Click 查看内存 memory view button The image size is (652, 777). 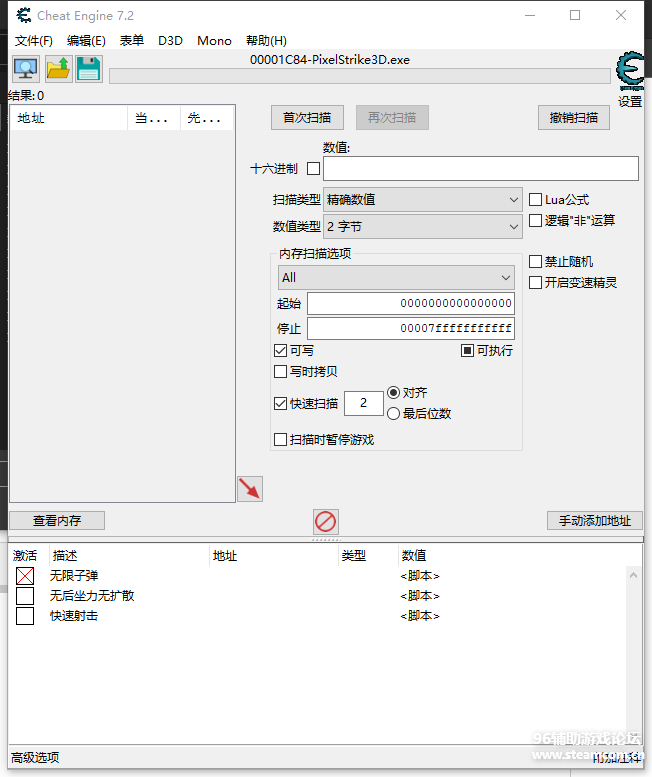(57, 521)
